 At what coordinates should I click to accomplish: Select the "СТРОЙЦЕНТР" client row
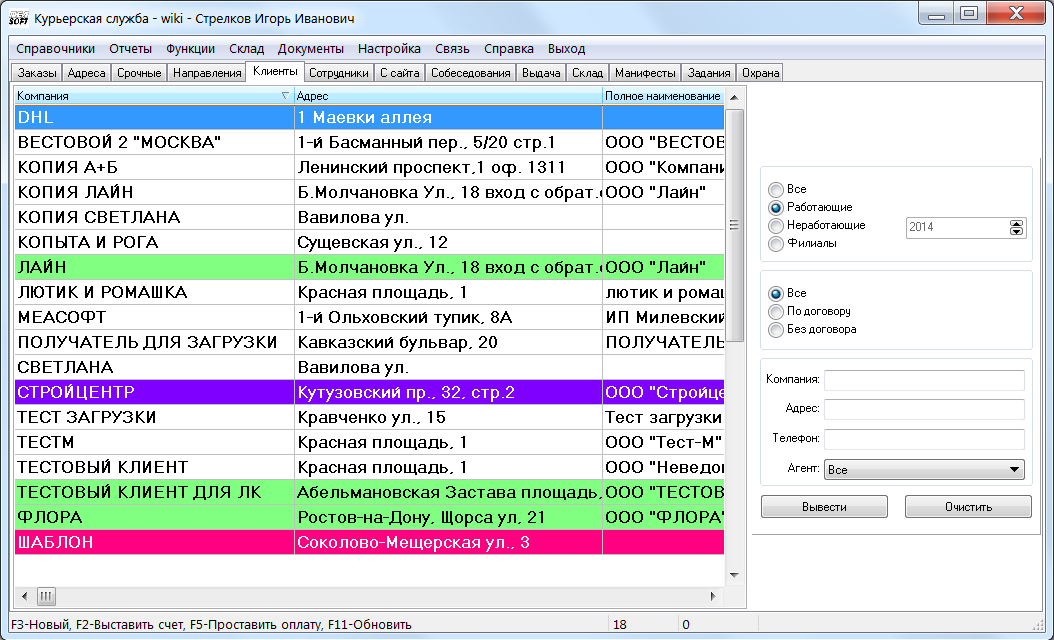tap(369, 392)
